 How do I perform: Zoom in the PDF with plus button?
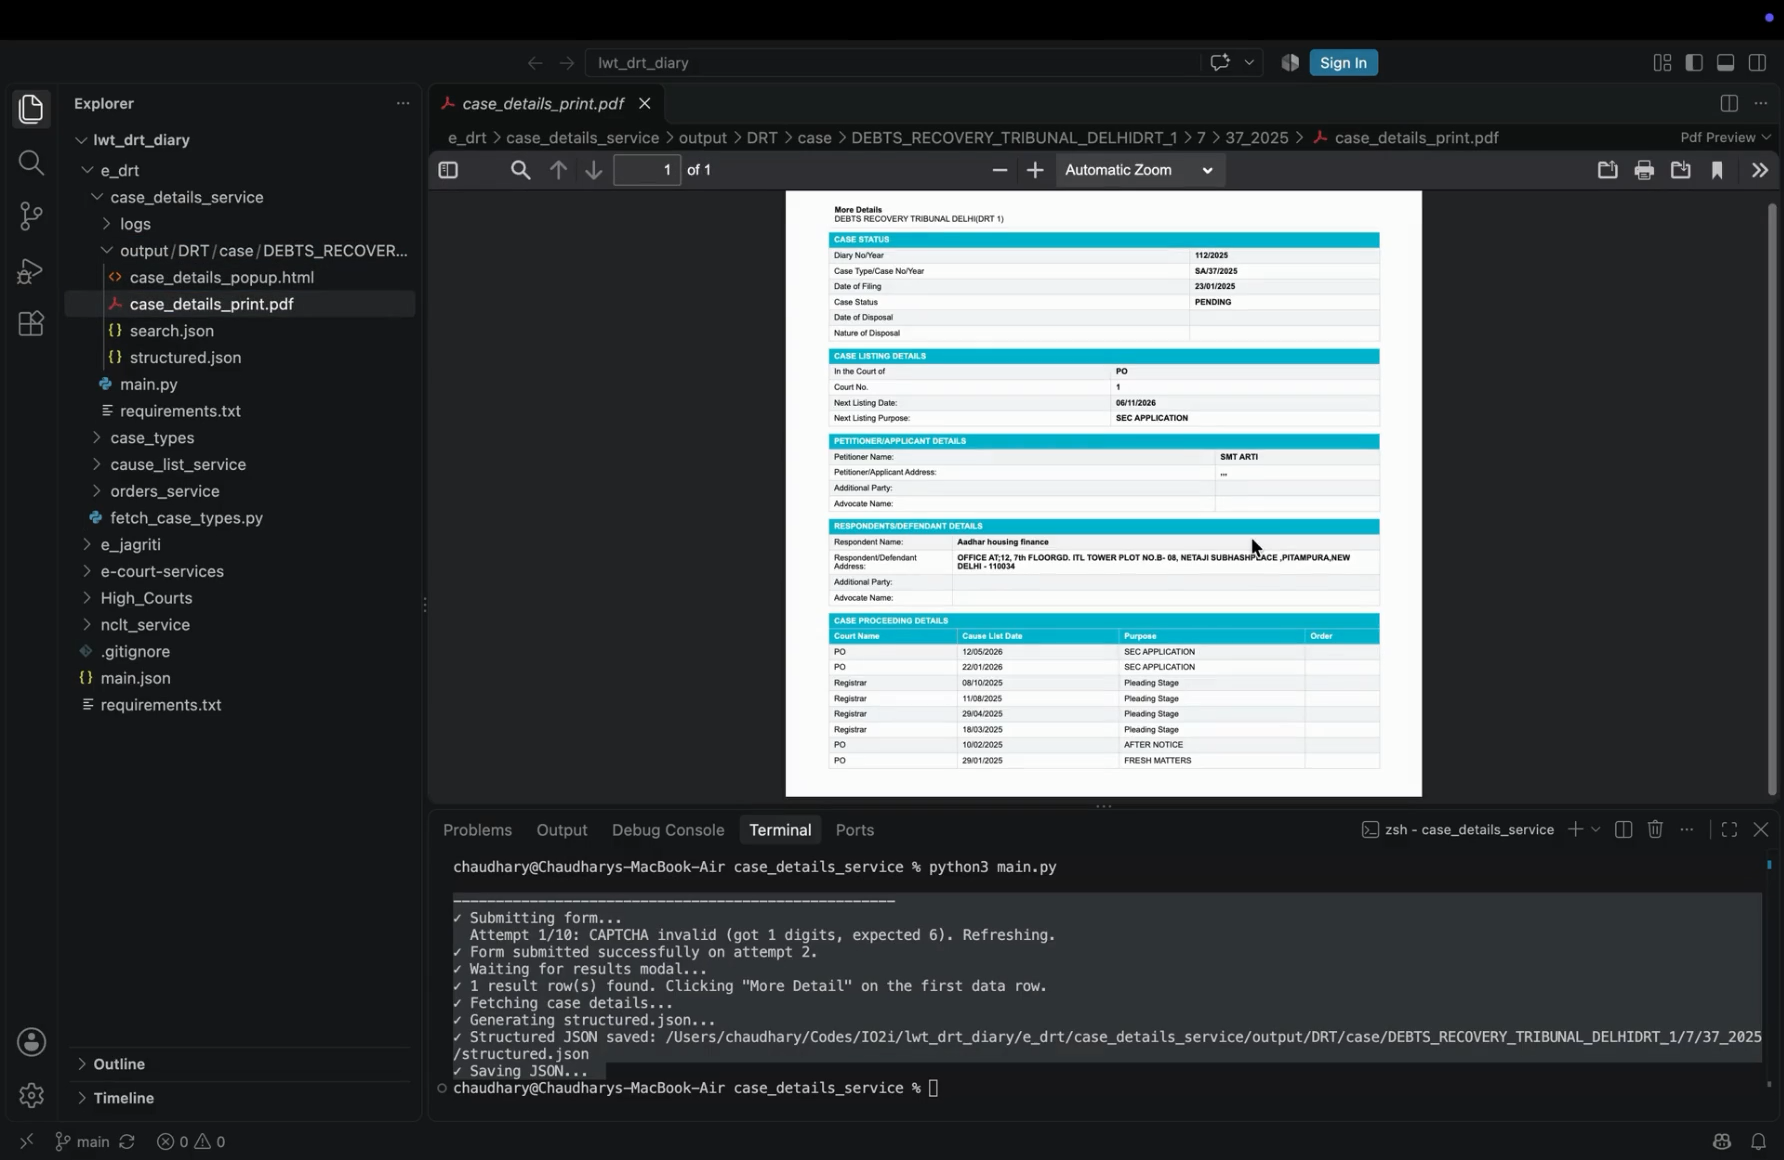(1035, 170)
